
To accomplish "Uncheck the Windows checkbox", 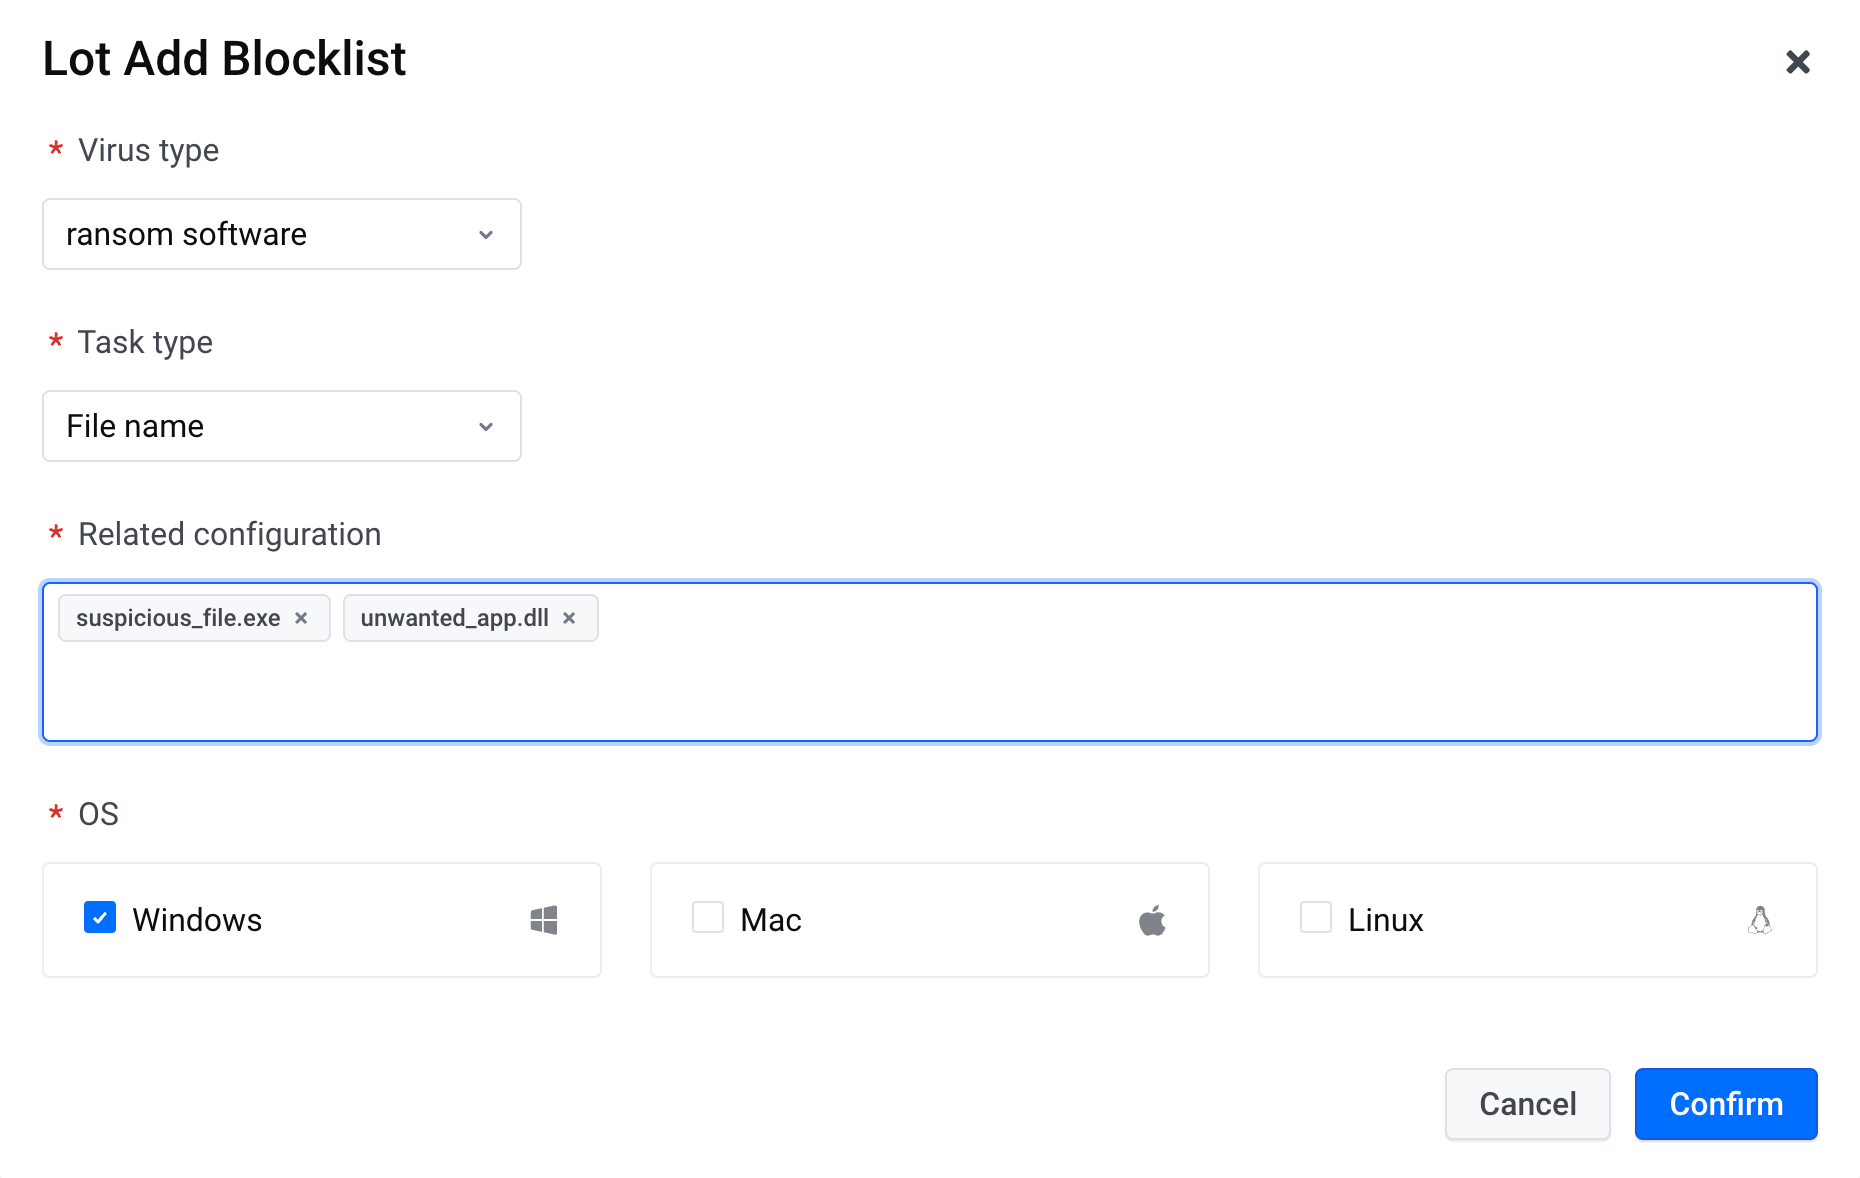I will coord(100,917).
